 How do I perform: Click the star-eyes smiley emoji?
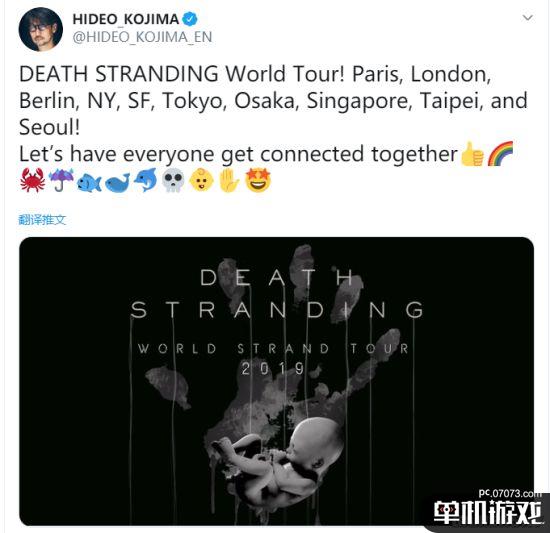[258, 180]
